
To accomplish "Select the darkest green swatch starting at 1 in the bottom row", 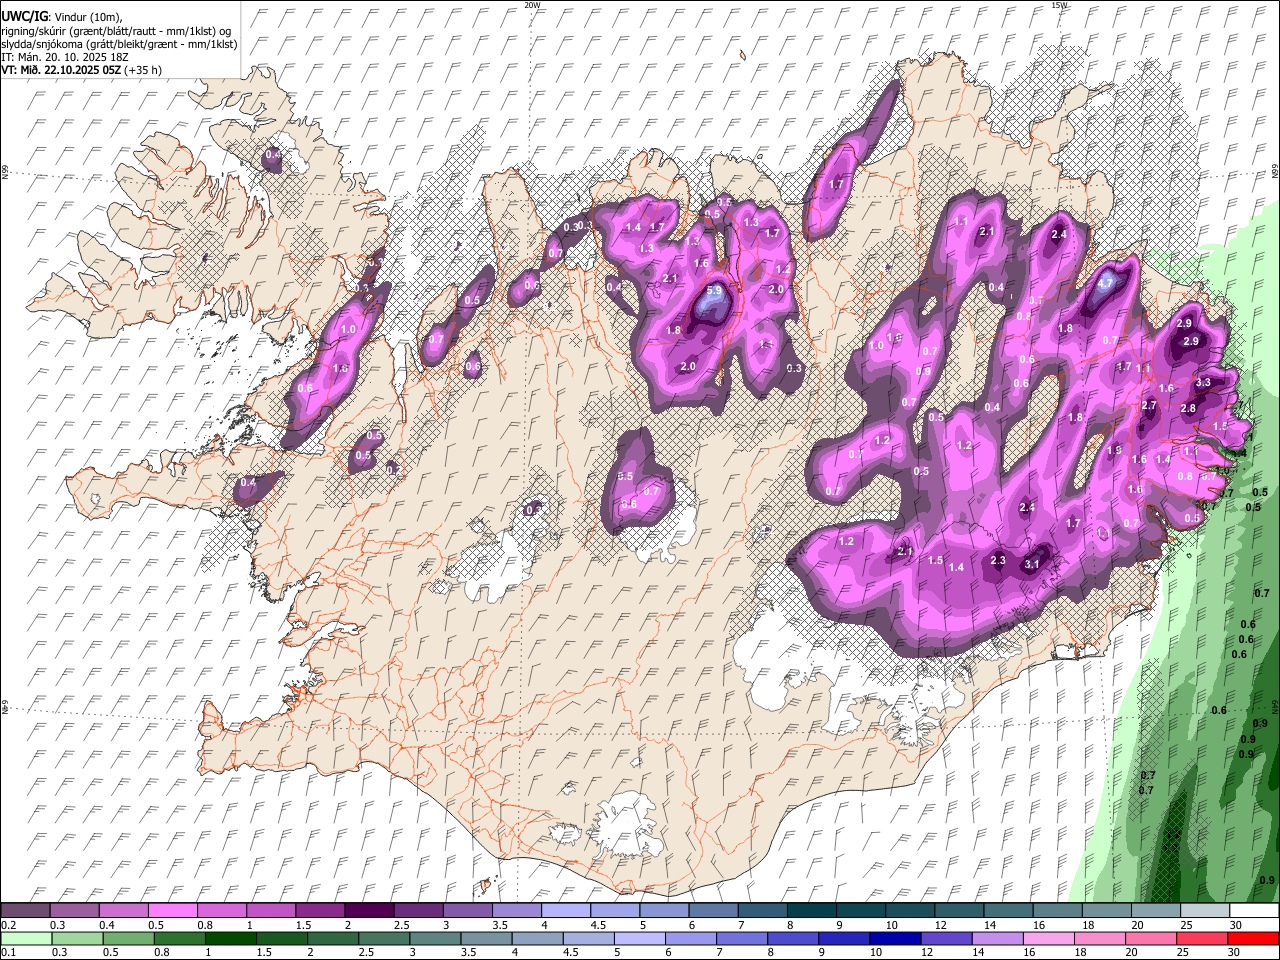I will point(230,939).
